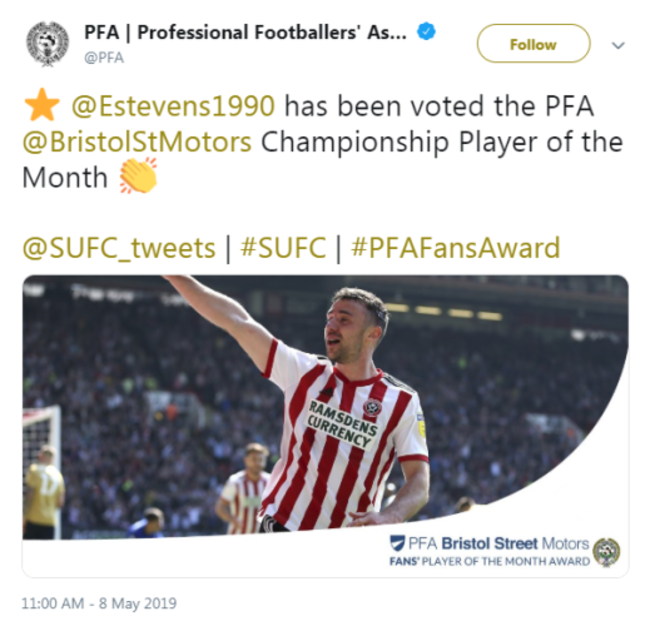This screenshot has height=626, width=650.
Task: Click the gold star emoji
Action: [41, 105]
